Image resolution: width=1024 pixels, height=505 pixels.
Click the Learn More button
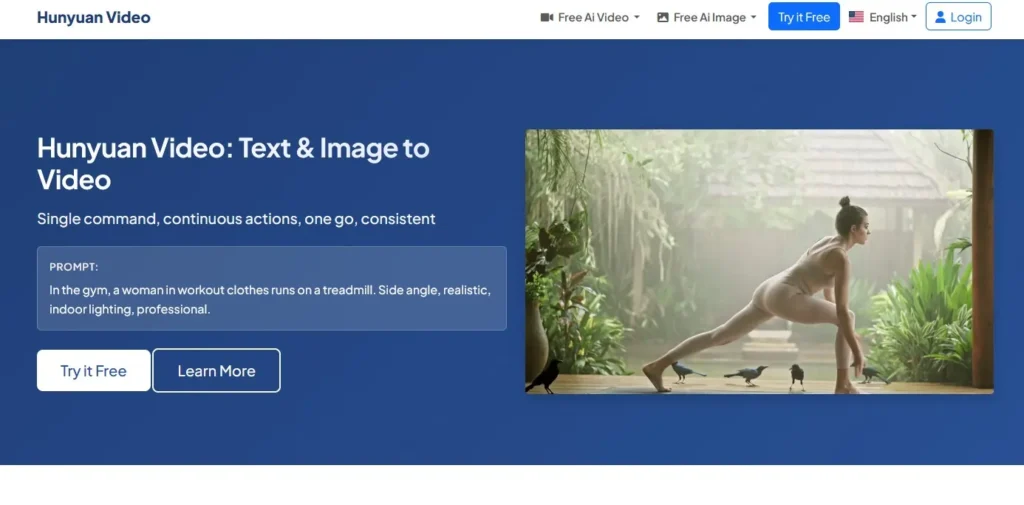[216, 371]
